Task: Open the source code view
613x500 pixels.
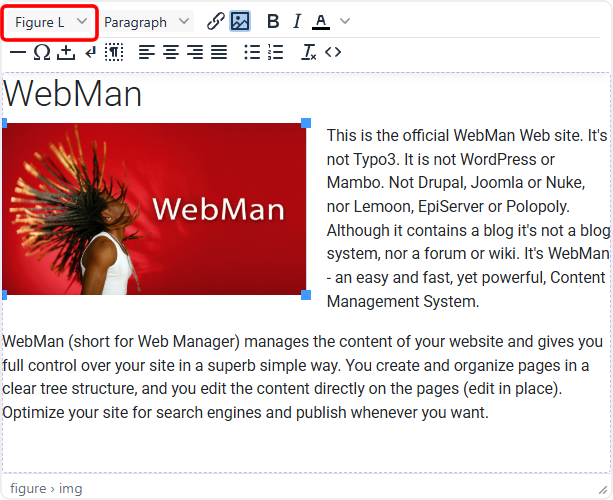Action: click(333, 52)
